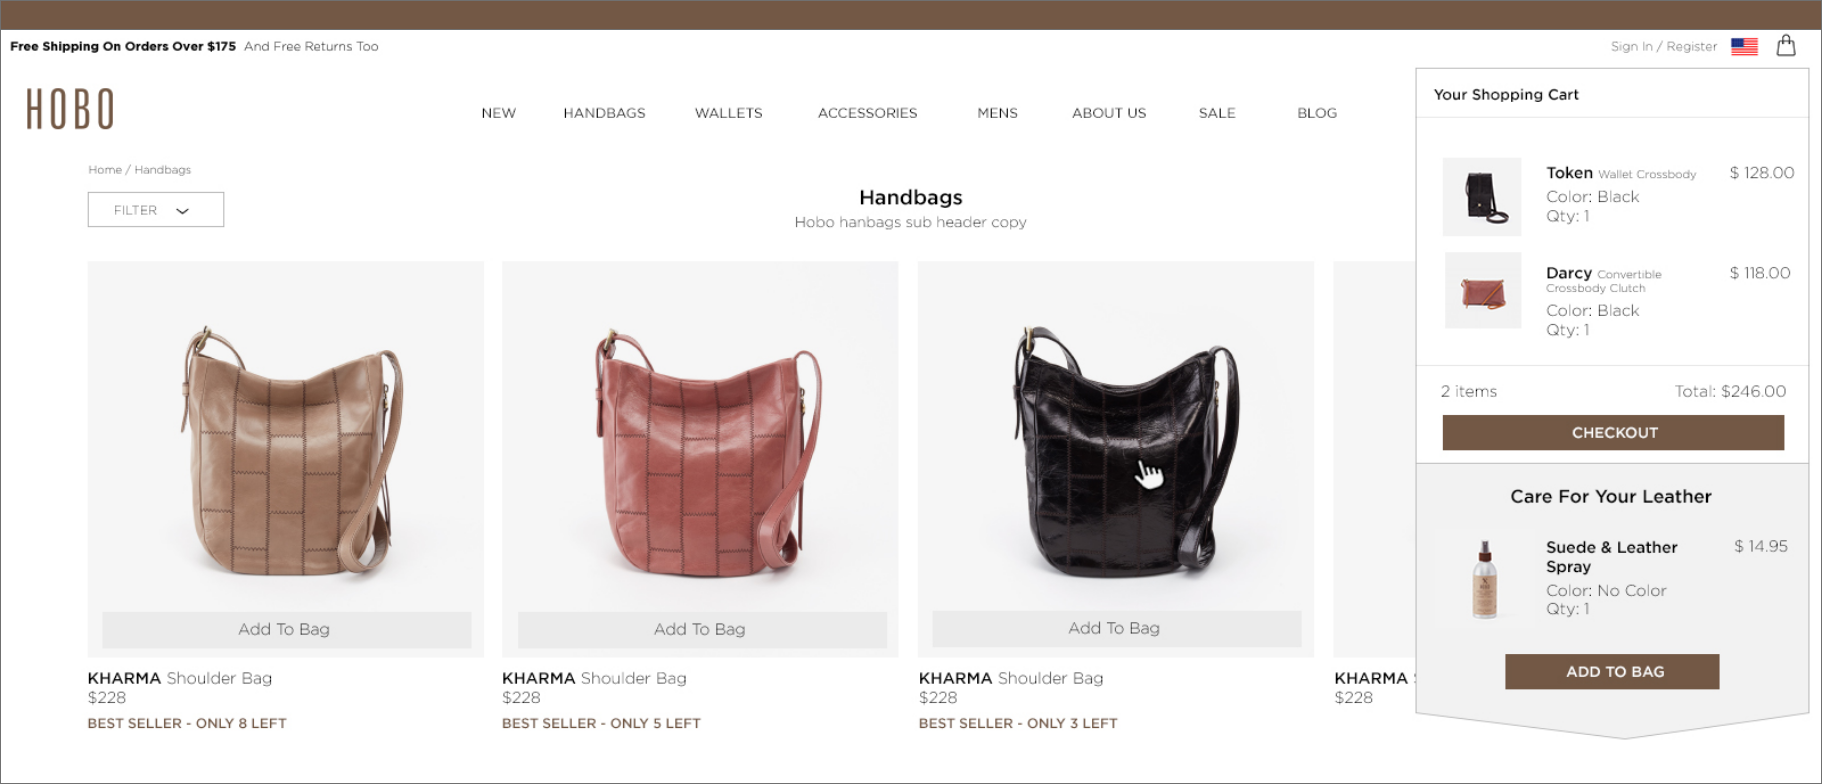The height and width of the screenshot is (784, 1822).
Task: Add Suede & Leather Spray to bag
Action: (x=1612, y=672)
